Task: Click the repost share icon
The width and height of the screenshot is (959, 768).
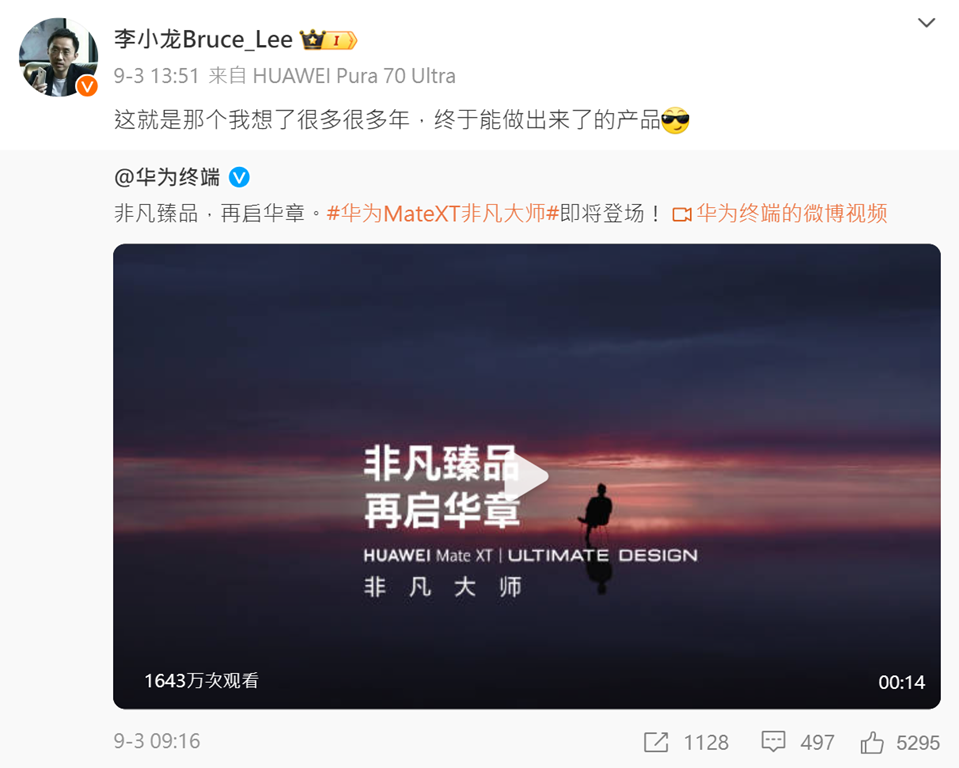Action: [656, 742]
